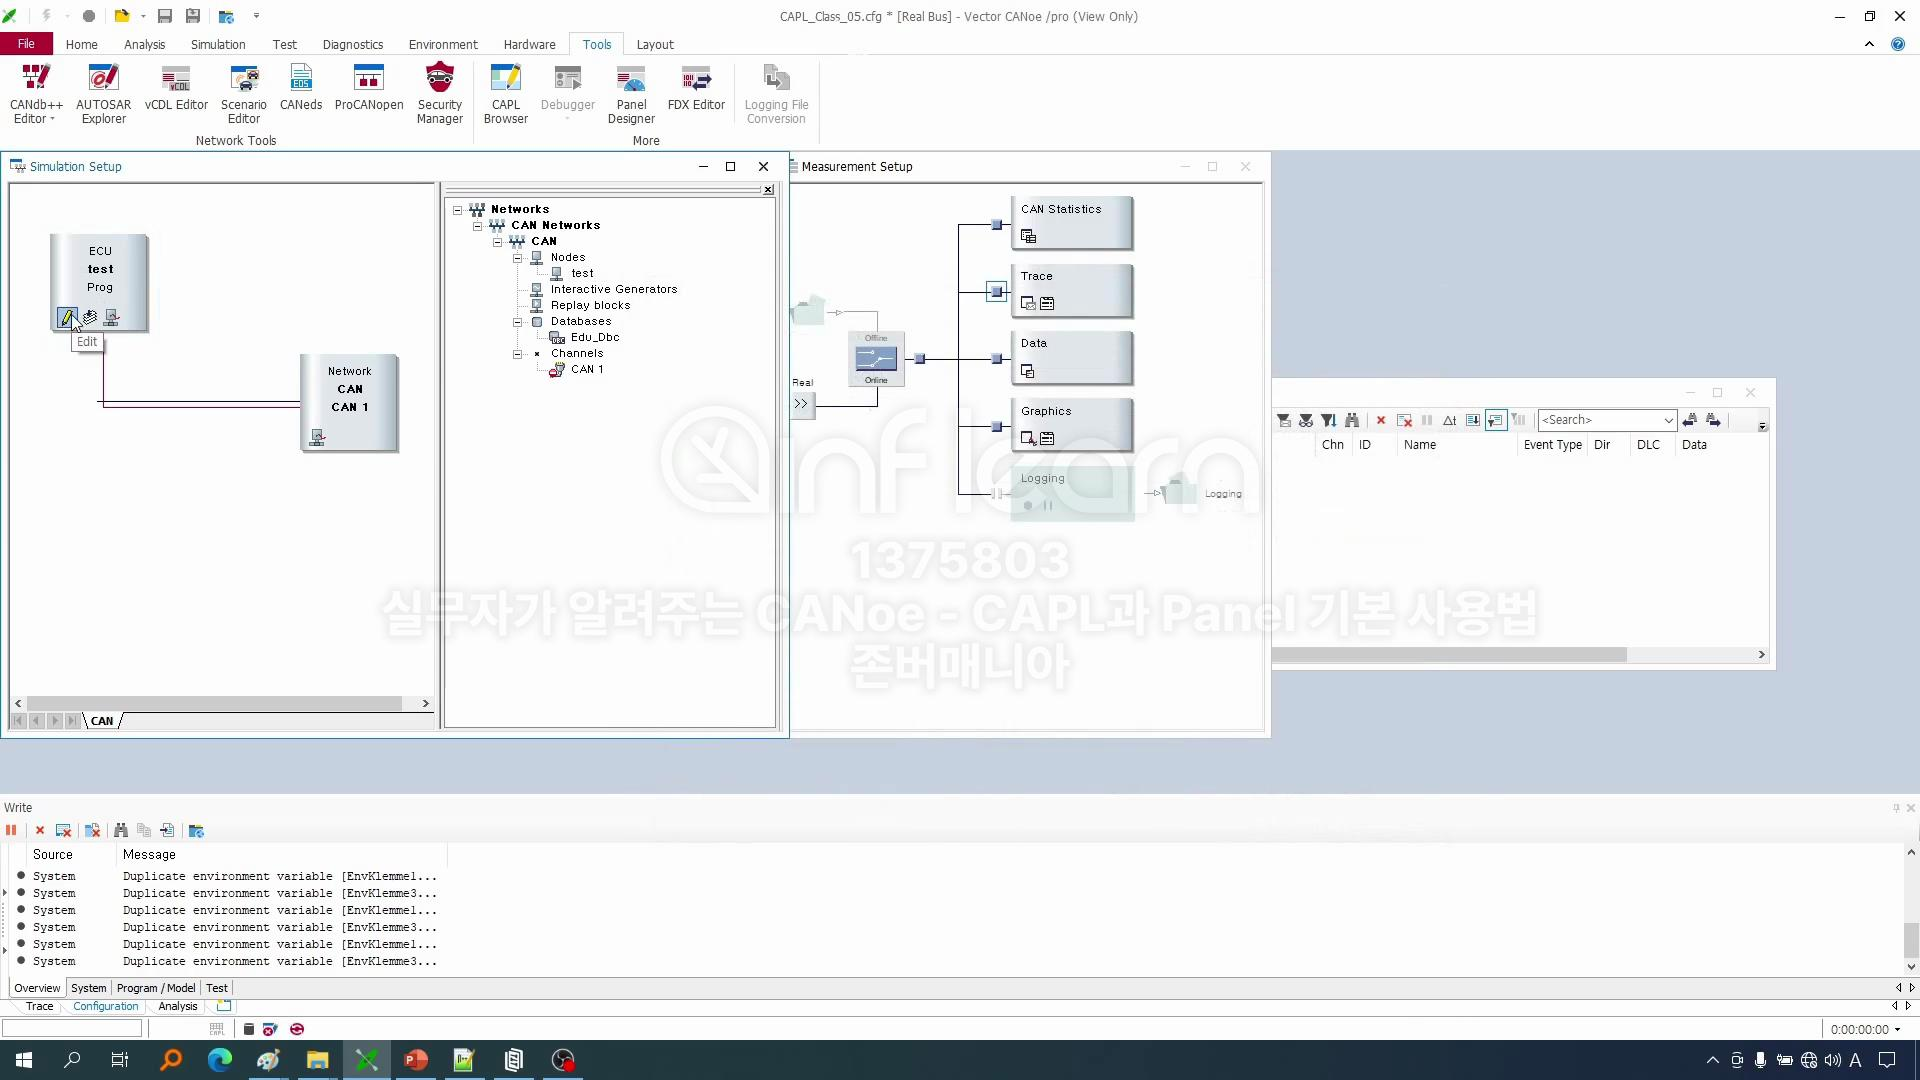This screenshot has width=1920, height=1080.
Task: Switch to the Diagnostics ribbon tab
Action: point(353,44)
